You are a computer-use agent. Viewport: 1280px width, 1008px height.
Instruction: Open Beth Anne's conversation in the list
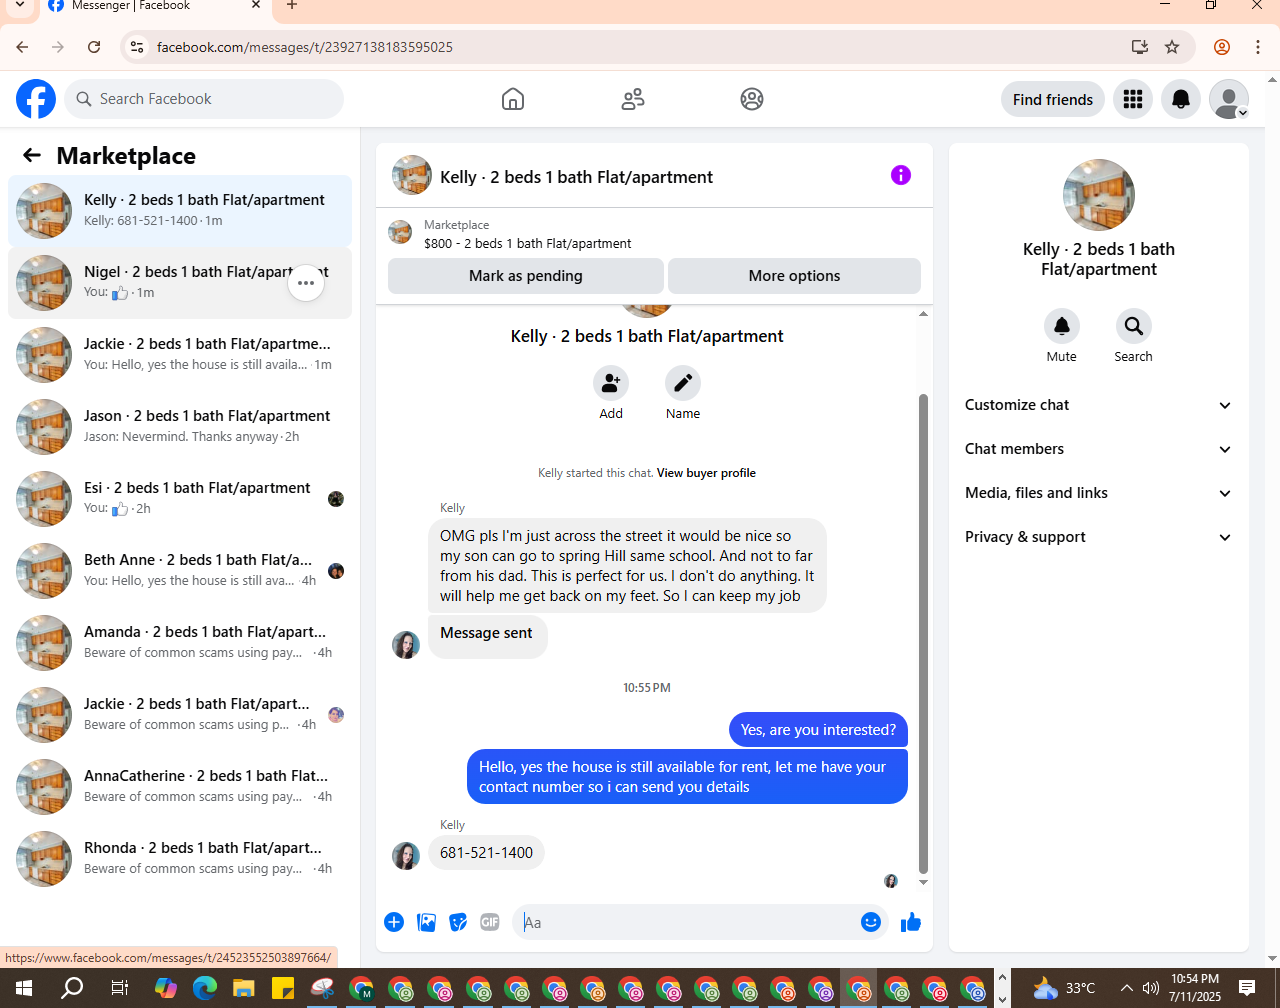180,571
